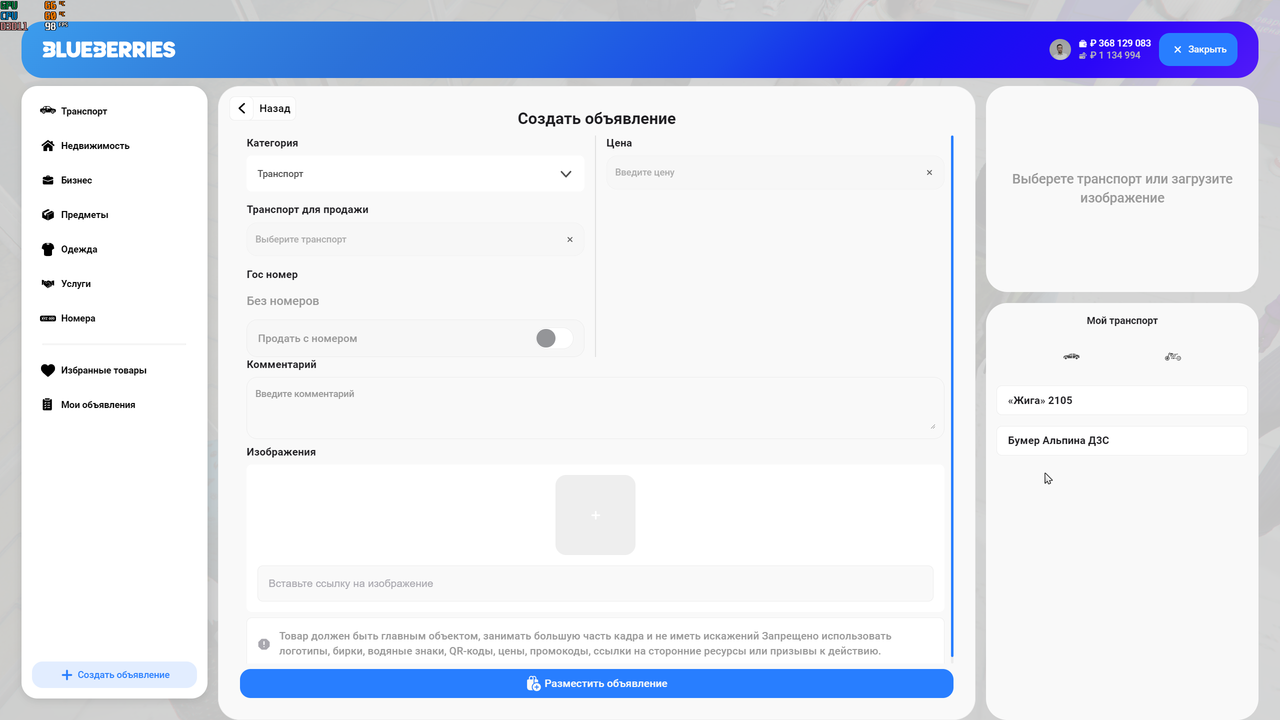Click the t-shirt icon beside Одежда
The width and height of the screenshot is (1280, 720).
[47, 249]
